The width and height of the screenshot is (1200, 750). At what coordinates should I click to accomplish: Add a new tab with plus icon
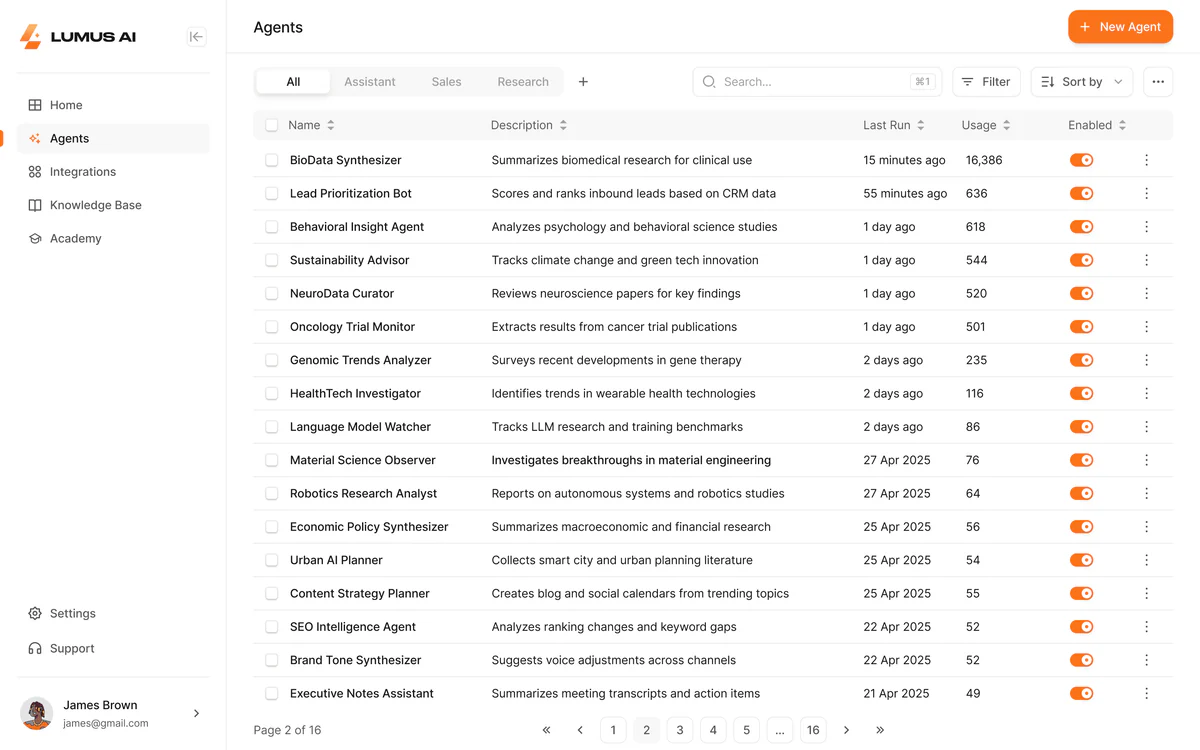[583, 82]
